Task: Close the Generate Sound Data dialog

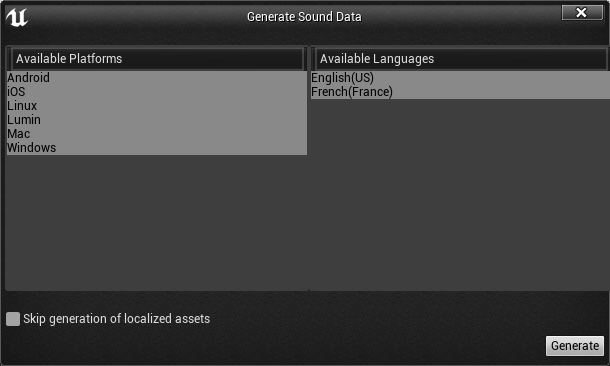Action: coord(582,13)
